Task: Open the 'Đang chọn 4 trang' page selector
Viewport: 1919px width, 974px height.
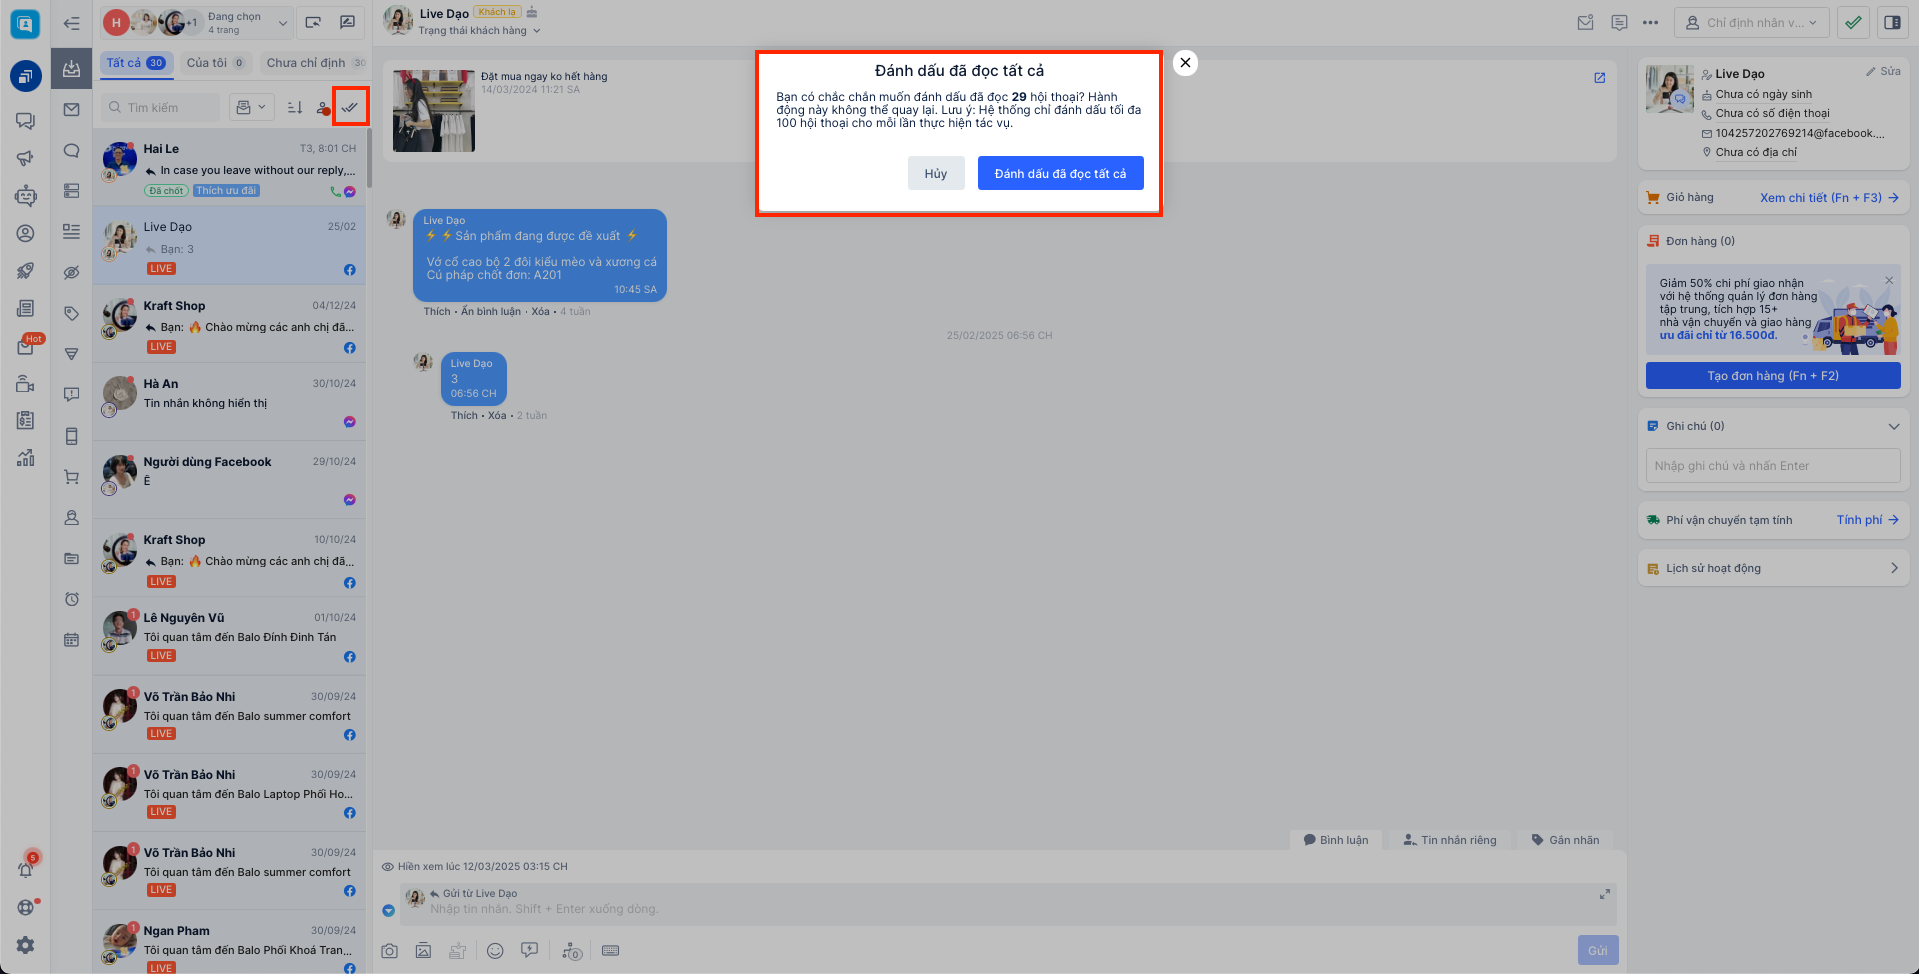Action: [x=196, y=22]
